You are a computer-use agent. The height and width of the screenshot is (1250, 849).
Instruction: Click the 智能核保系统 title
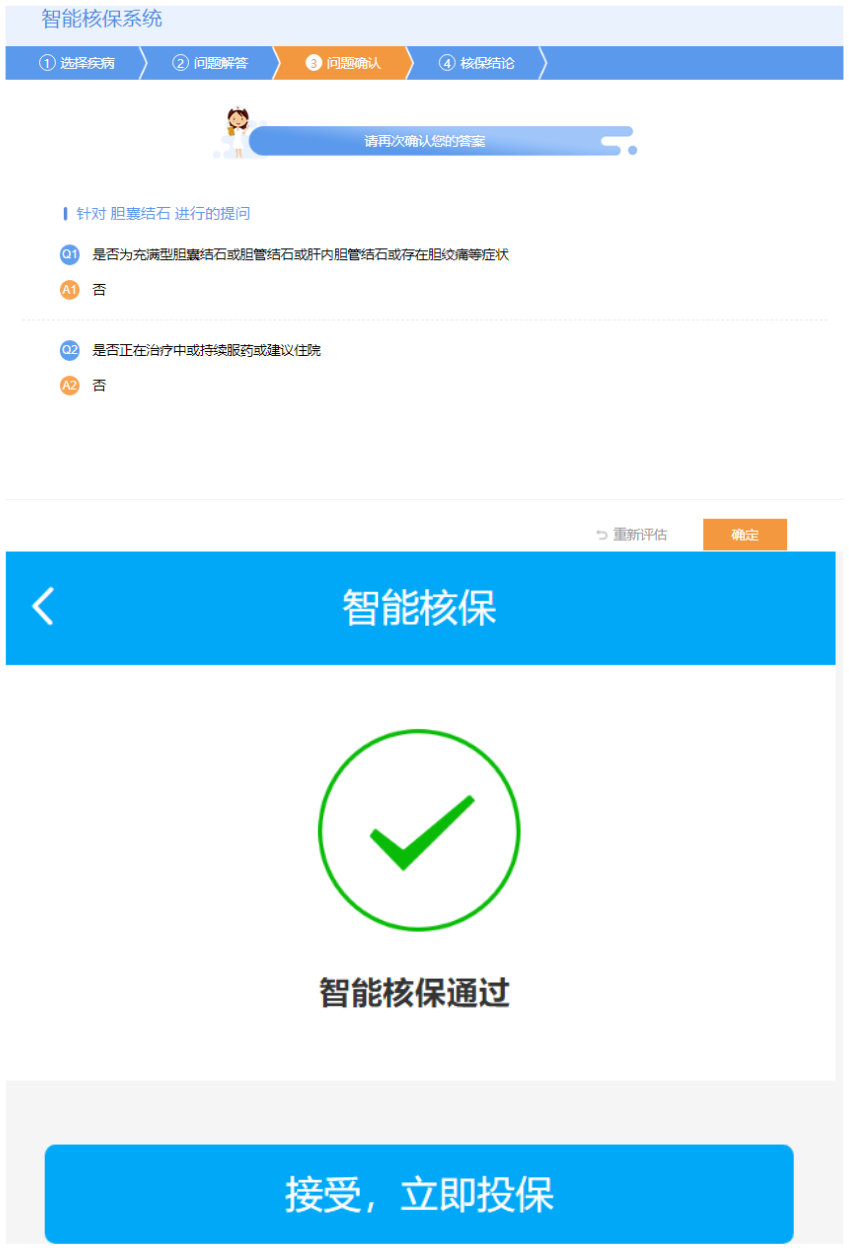(x=102, y=19)
